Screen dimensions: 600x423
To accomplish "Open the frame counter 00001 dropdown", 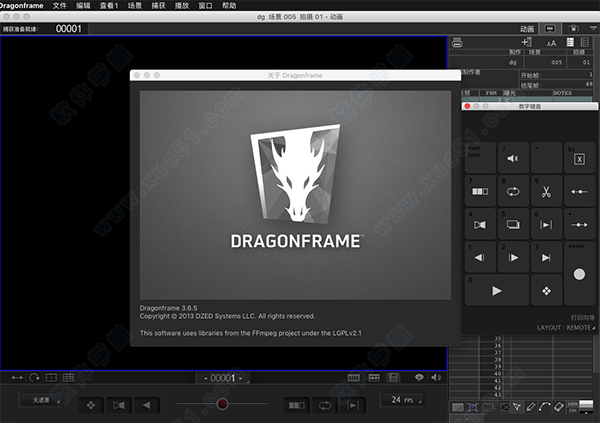I will pyautogui.click(x=223, y=378).
